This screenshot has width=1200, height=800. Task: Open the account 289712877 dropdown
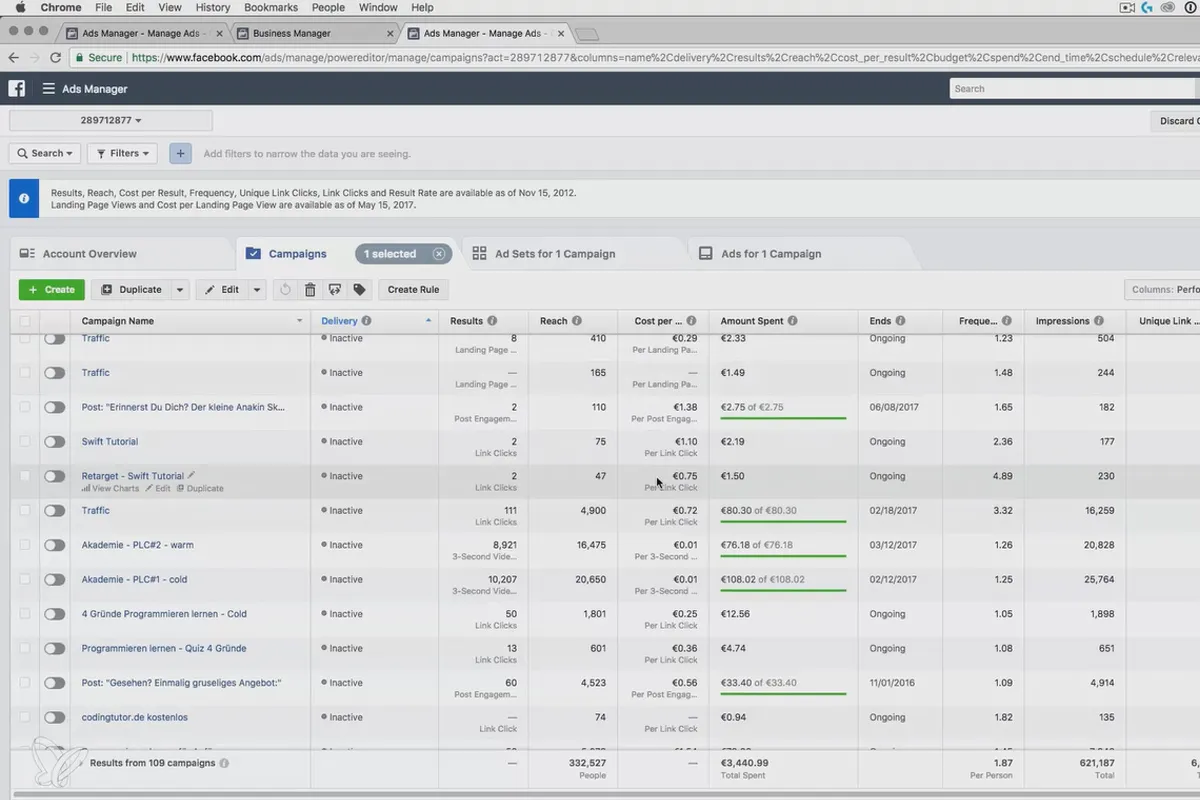[111, 121]
